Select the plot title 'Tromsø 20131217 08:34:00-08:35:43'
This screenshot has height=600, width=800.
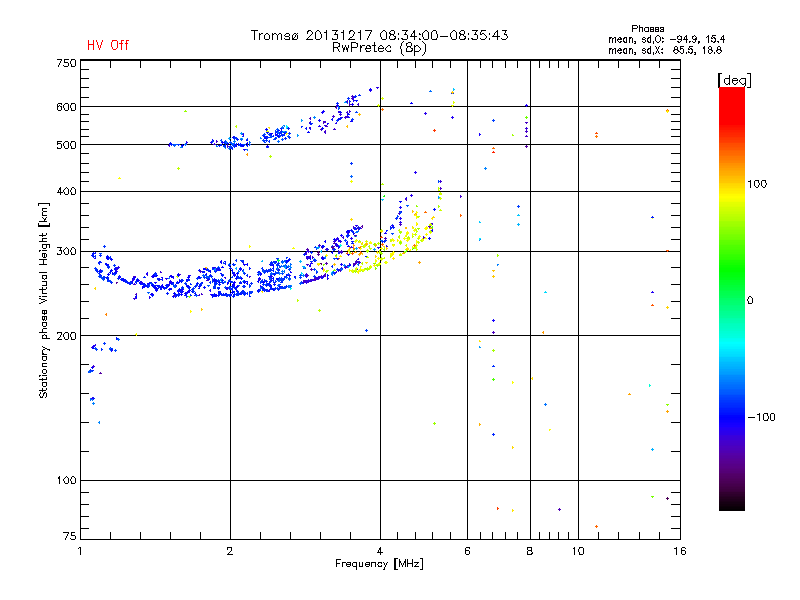[x=379, y=35]
